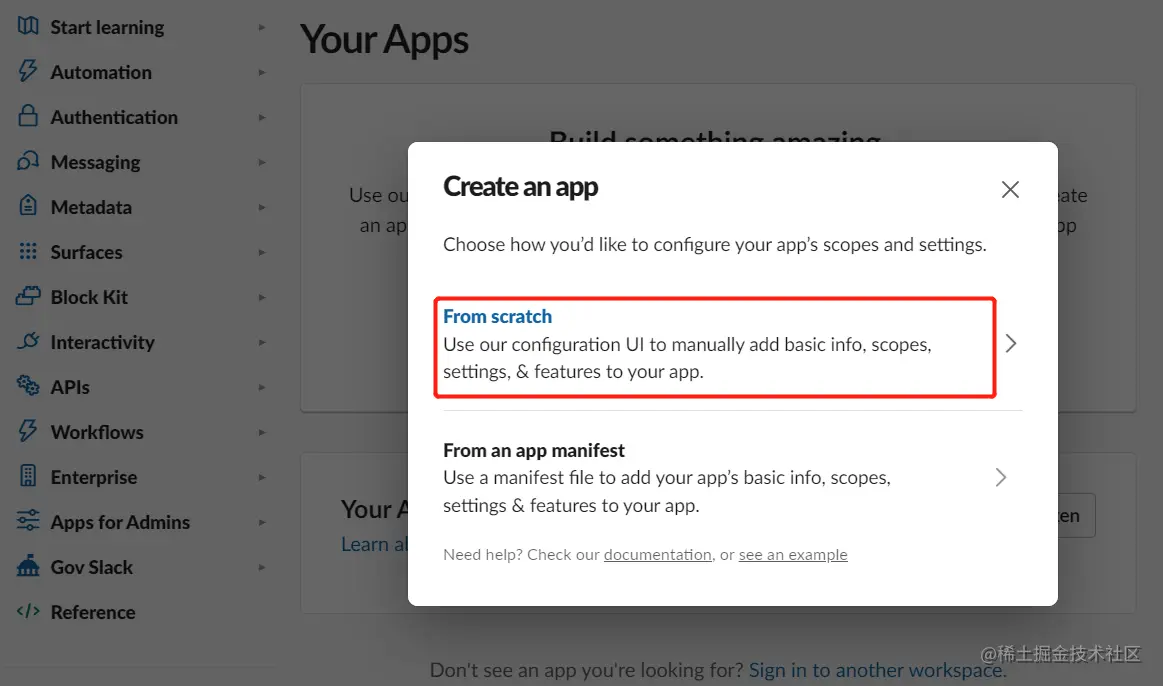Screen dimensions: 1163x686
Task: Expand the Interactivity section arrow
Action: pos(262,342)
